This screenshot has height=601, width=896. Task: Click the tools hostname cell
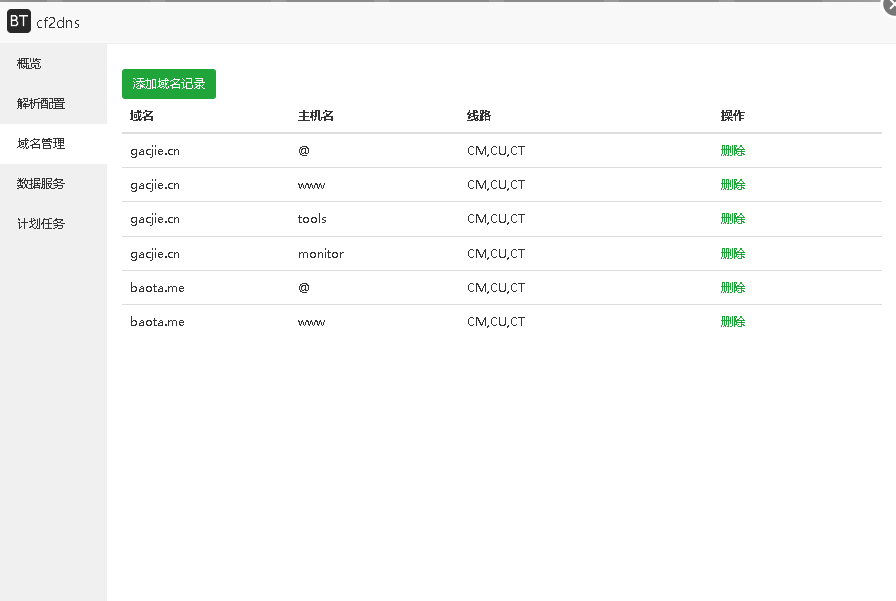[312, 219]
